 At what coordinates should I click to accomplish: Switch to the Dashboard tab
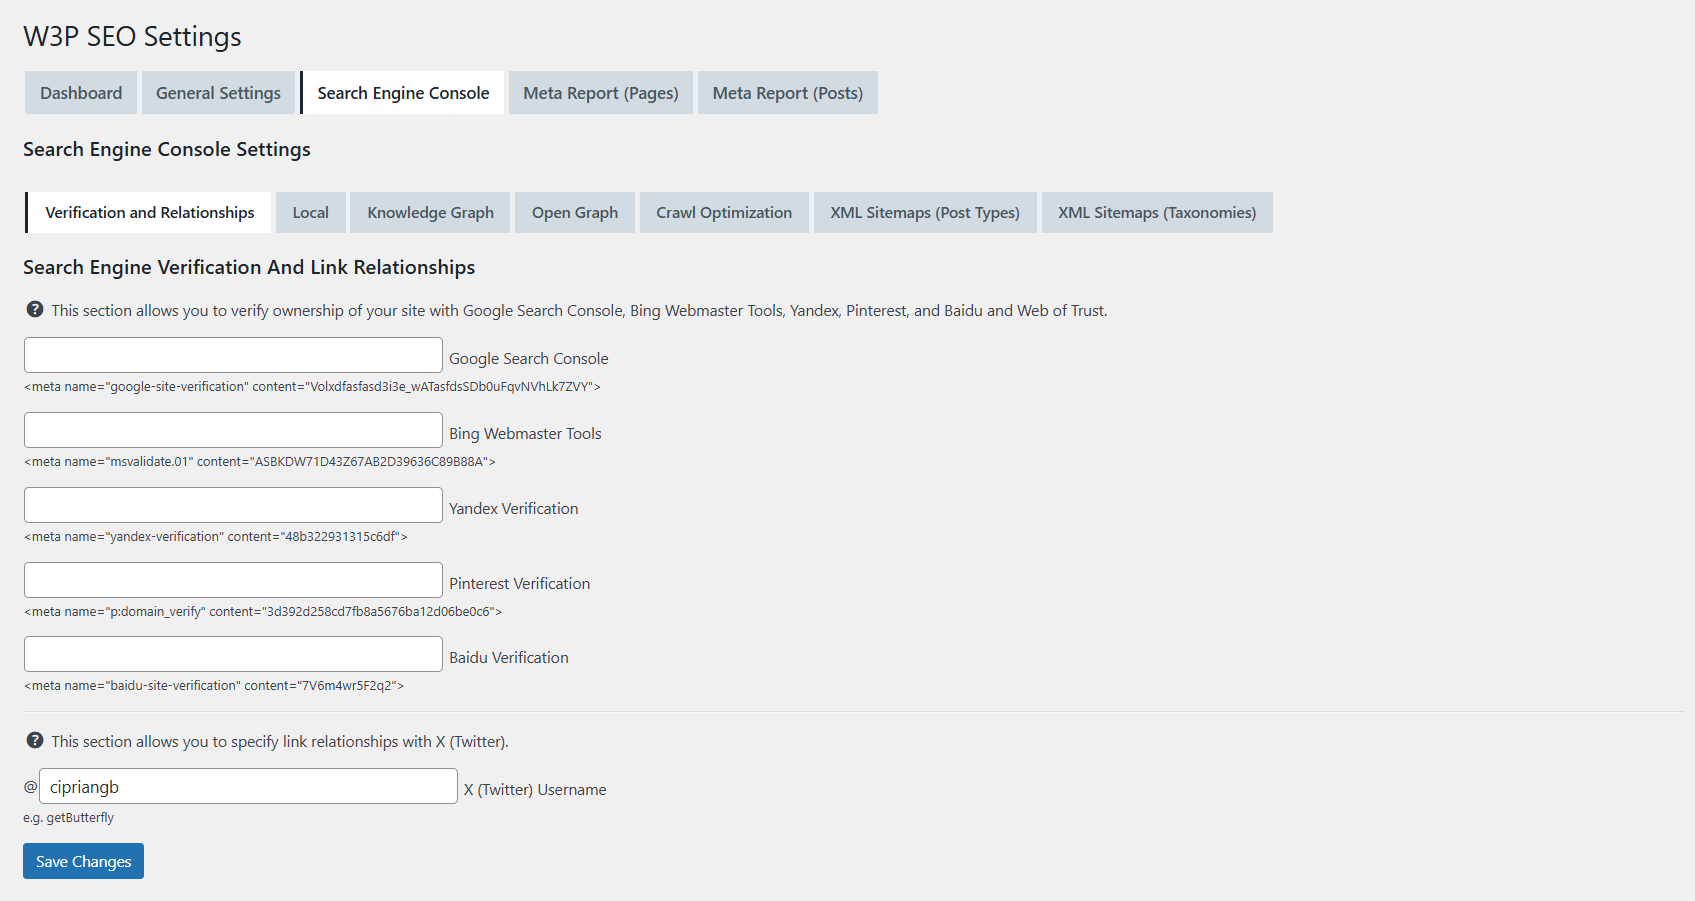[80, 92]
